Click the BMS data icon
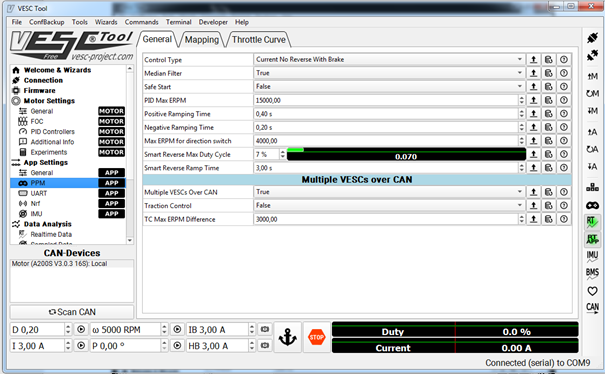605x374 pixels. (592, 273)
